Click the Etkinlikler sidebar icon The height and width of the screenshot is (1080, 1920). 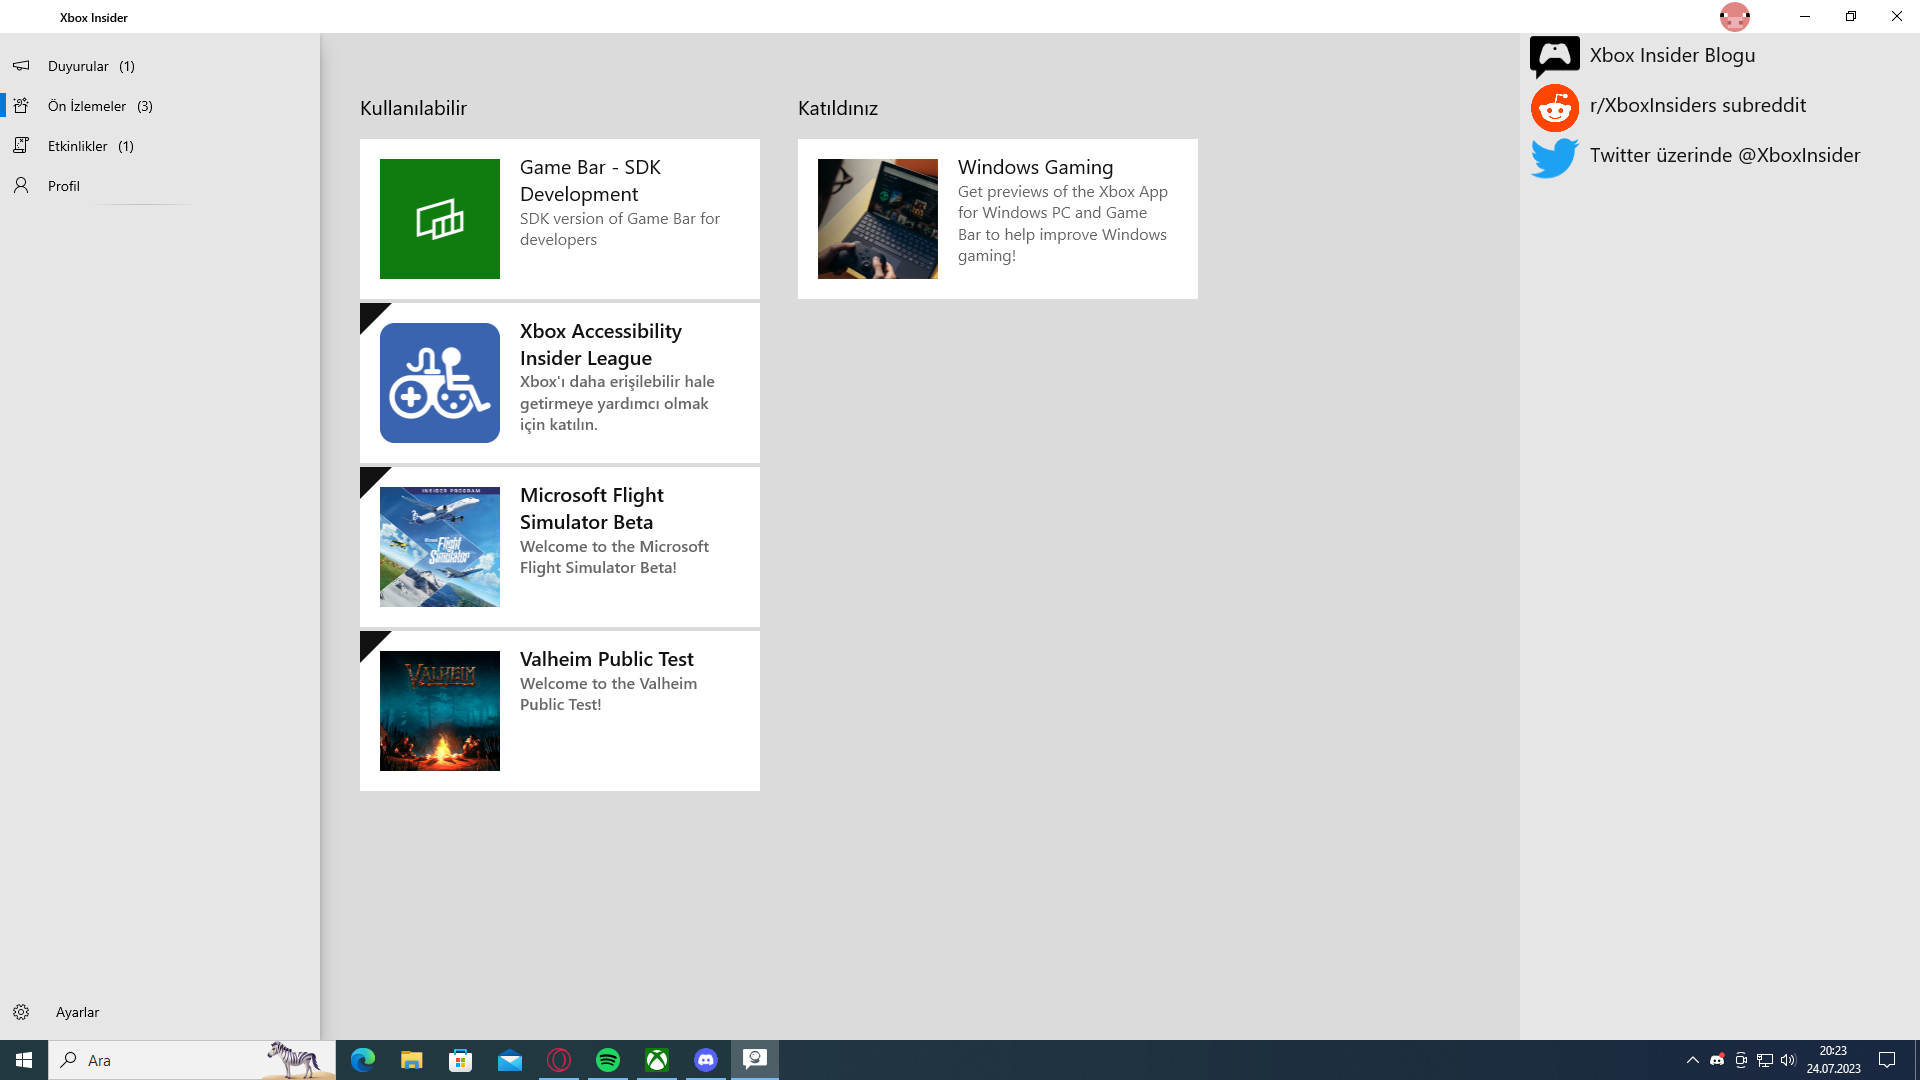21,146
